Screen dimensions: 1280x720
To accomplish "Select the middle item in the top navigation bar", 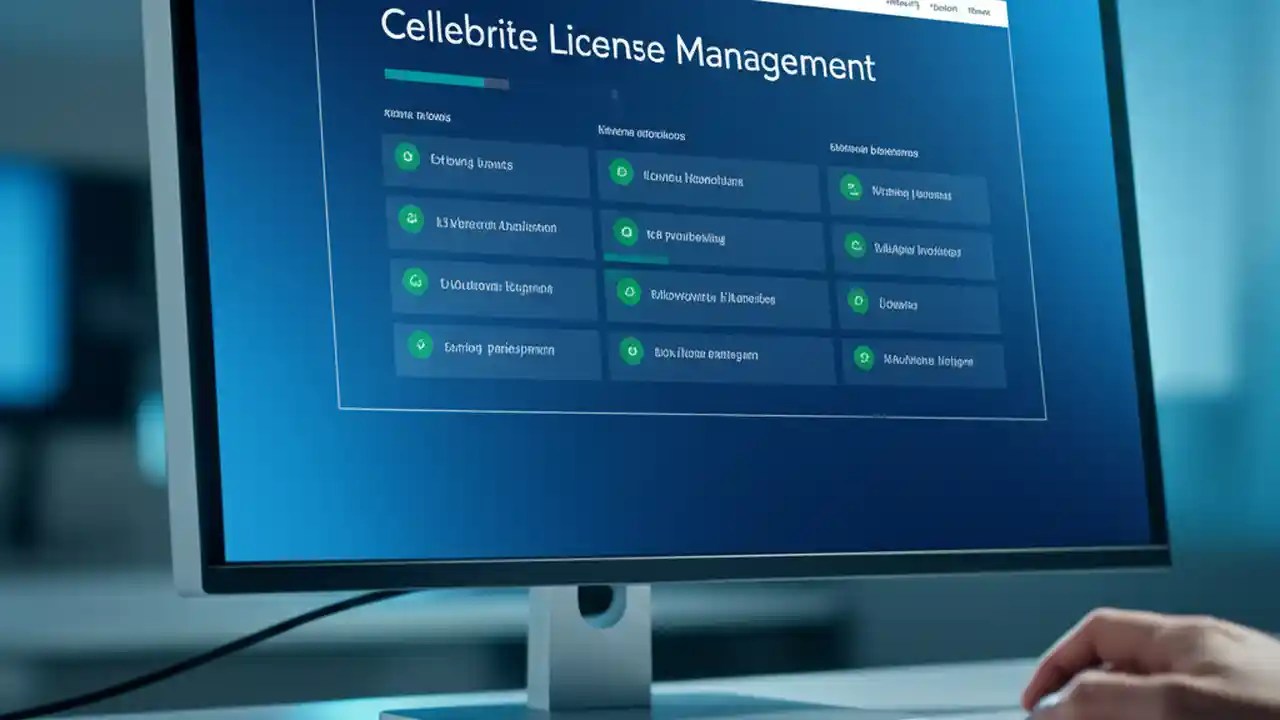I will pos(943,7).
